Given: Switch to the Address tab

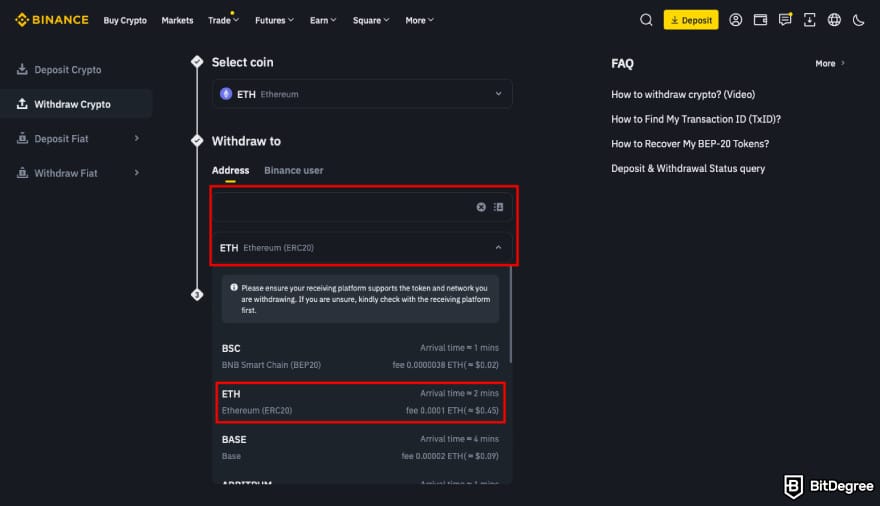Looking at the screenshot, I should coord(230,170).
